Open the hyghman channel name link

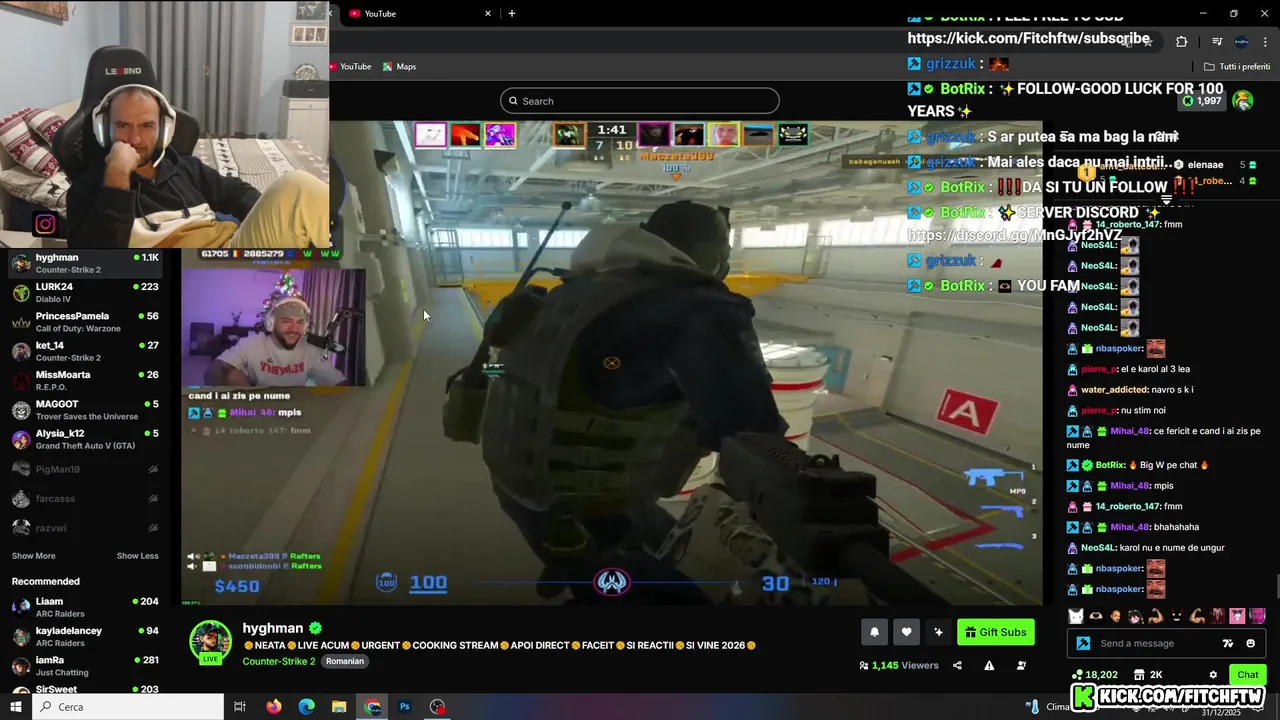(272, 628)
